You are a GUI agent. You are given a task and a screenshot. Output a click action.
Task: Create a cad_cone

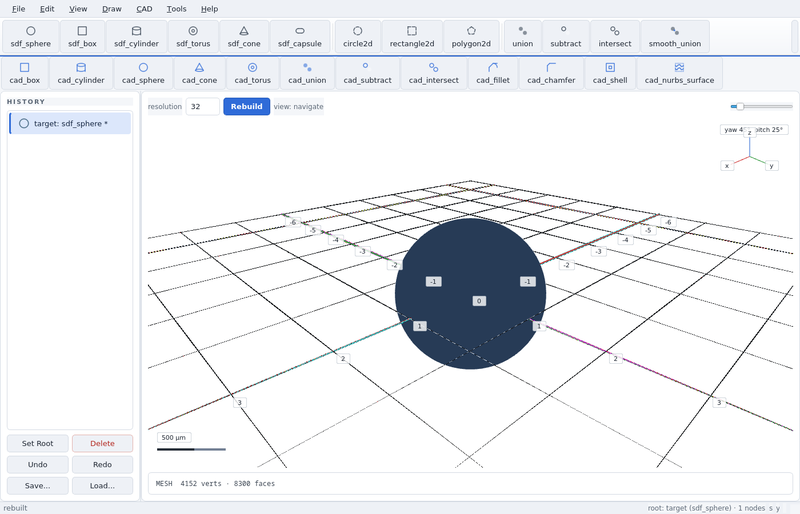(199, 74)
